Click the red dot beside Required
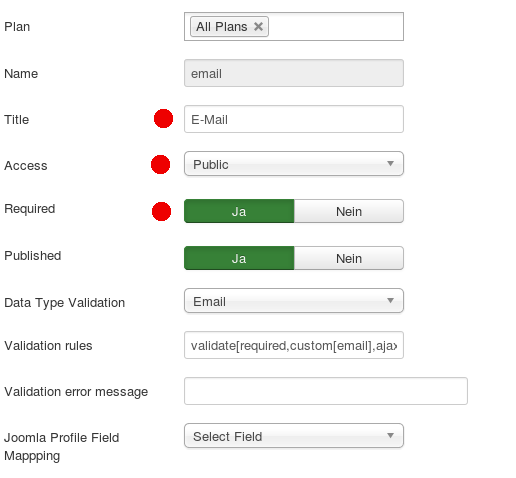This screenshot has height=478, width=516. pyautogui.click(x=161, y=211)
